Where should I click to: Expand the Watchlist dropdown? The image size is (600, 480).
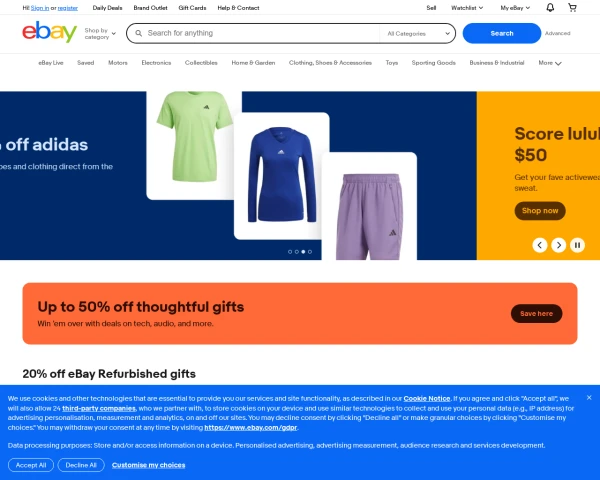(467, 8)
